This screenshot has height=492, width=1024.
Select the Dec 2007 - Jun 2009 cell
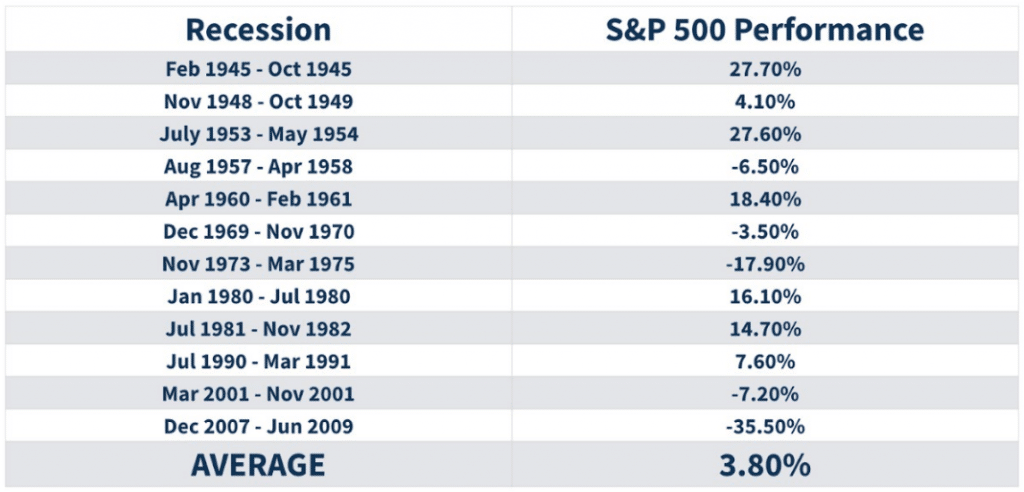(258, 427)
